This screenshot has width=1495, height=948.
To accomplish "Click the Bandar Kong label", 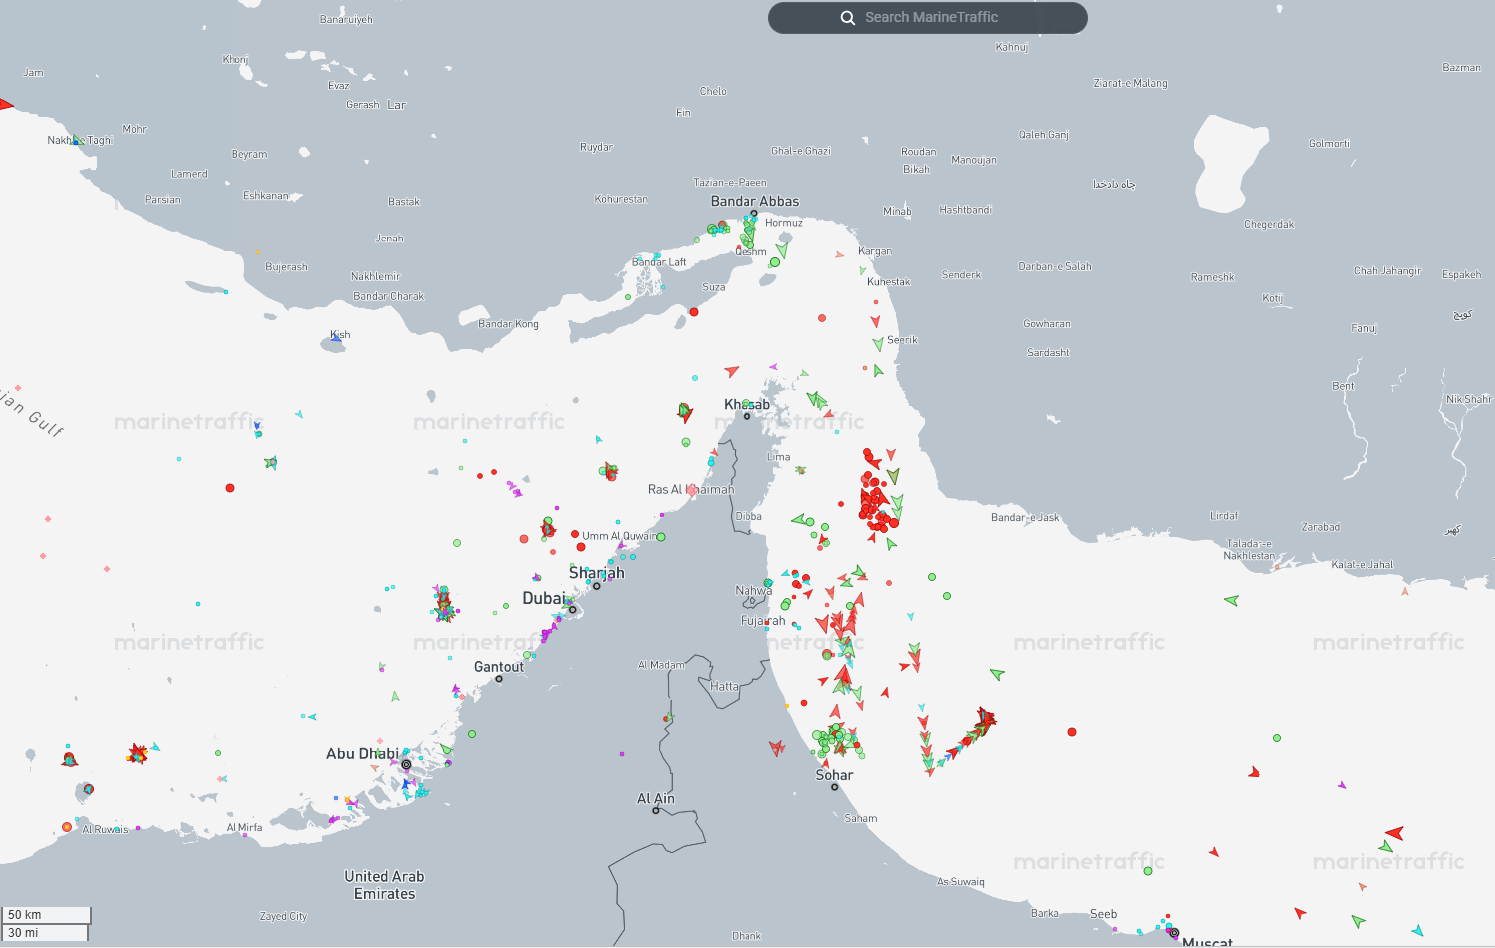I will pos(508,324).
